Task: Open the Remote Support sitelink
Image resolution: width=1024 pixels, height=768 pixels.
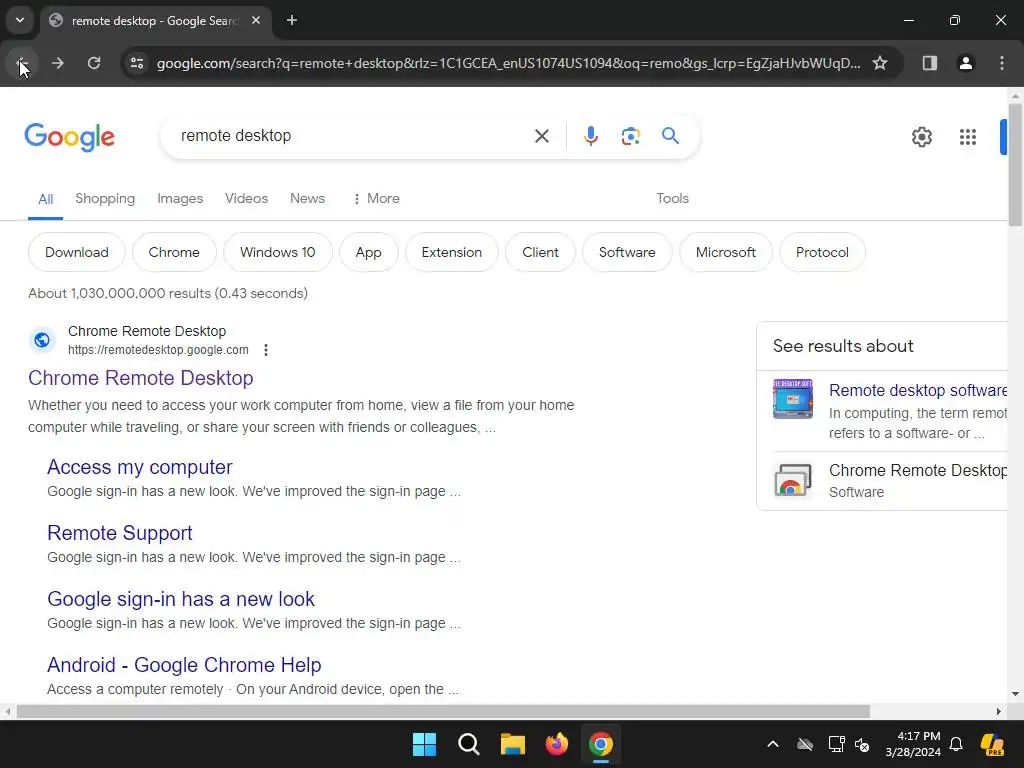Action: click(120, 534)
